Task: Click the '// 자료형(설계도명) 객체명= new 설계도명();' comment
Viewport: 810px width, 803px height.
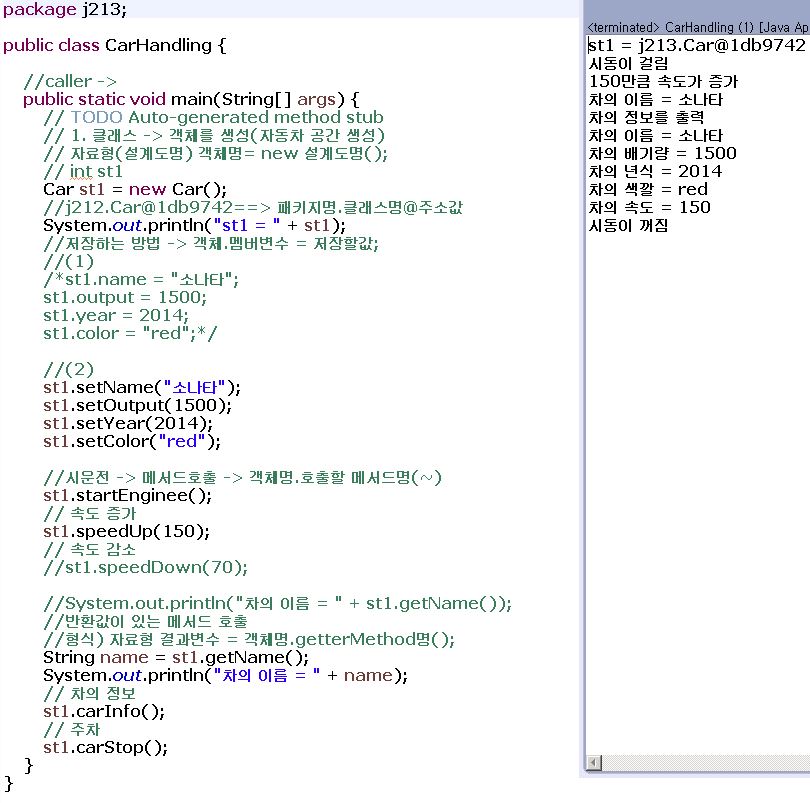Action: [x=215, y=153]
